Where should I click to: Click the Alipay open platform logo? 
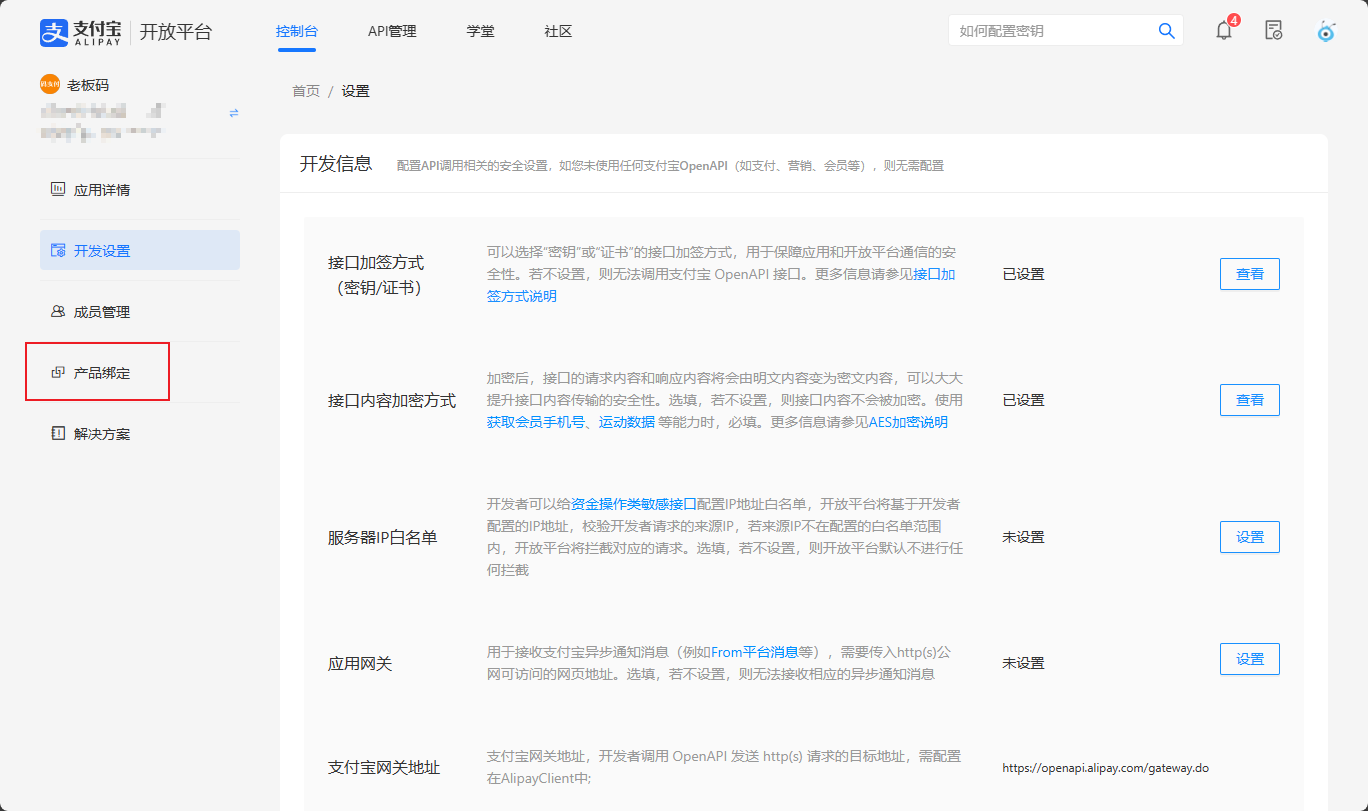(126, 32)
